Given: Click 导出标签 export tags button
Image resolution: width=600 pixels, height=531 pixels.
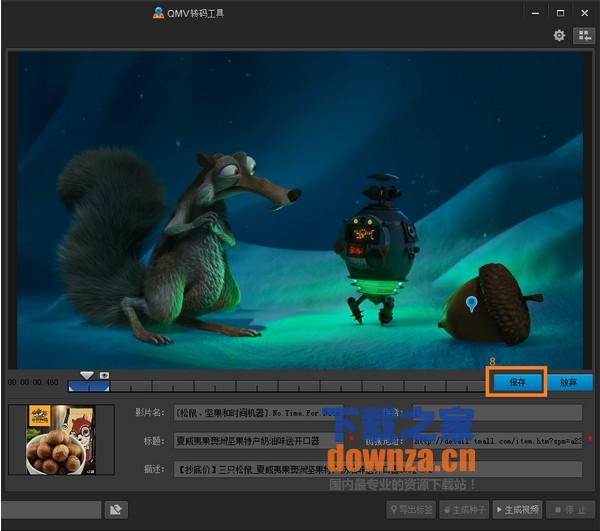Looking at the screenshot, I should [x=411, y=510].
